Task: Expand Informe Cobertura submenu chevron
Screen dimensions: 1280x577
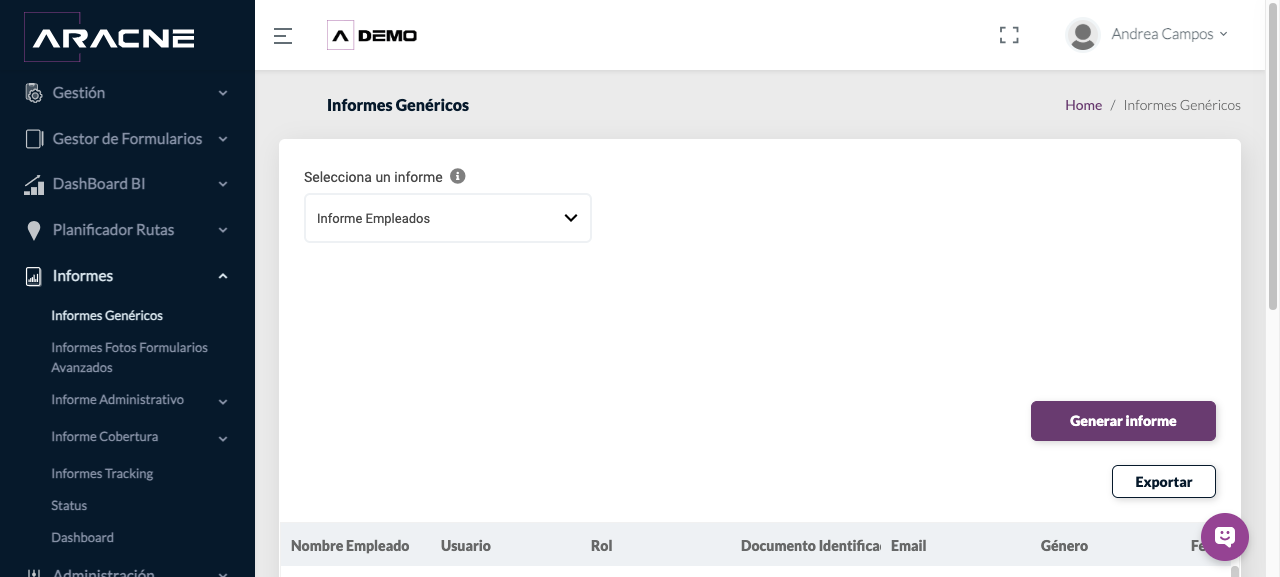Action: (x=223, y=438)
